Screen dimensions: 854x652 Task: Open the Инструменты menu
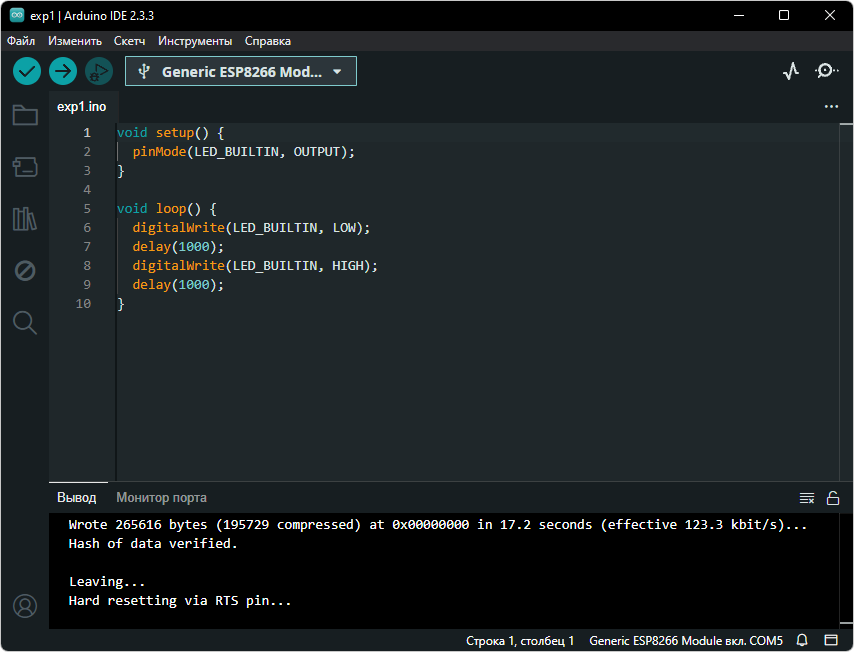pos(195,41)
